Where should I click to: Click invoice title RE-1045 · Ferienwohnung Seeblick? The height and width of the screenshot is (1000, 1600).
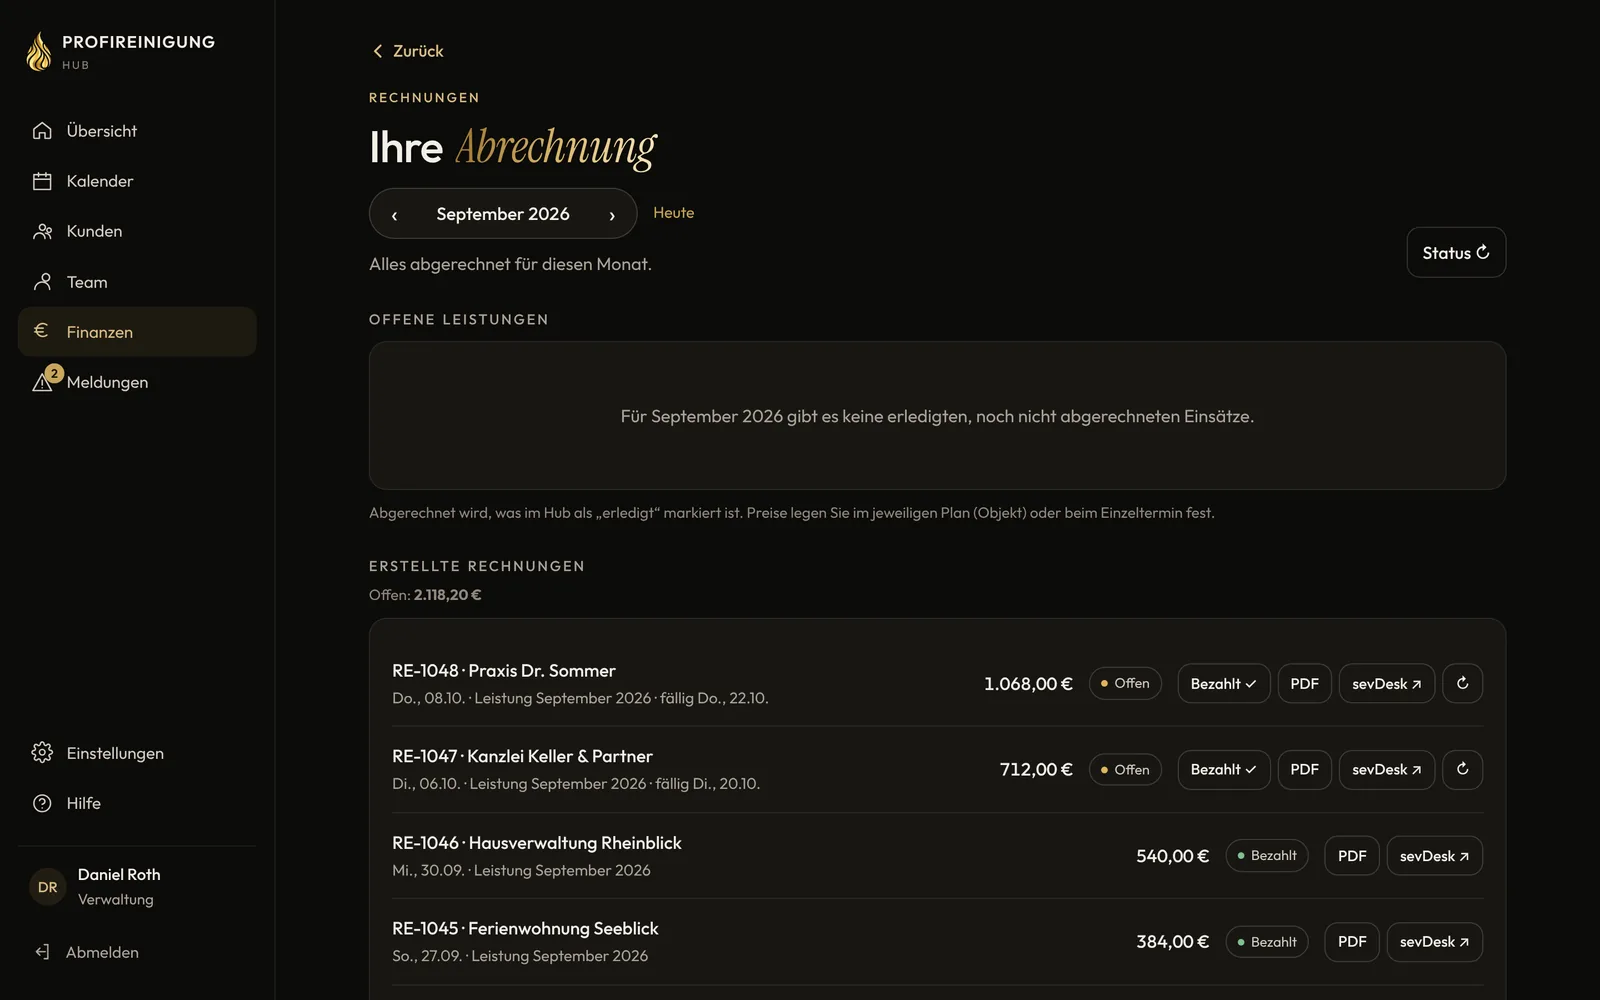point(525,929)
